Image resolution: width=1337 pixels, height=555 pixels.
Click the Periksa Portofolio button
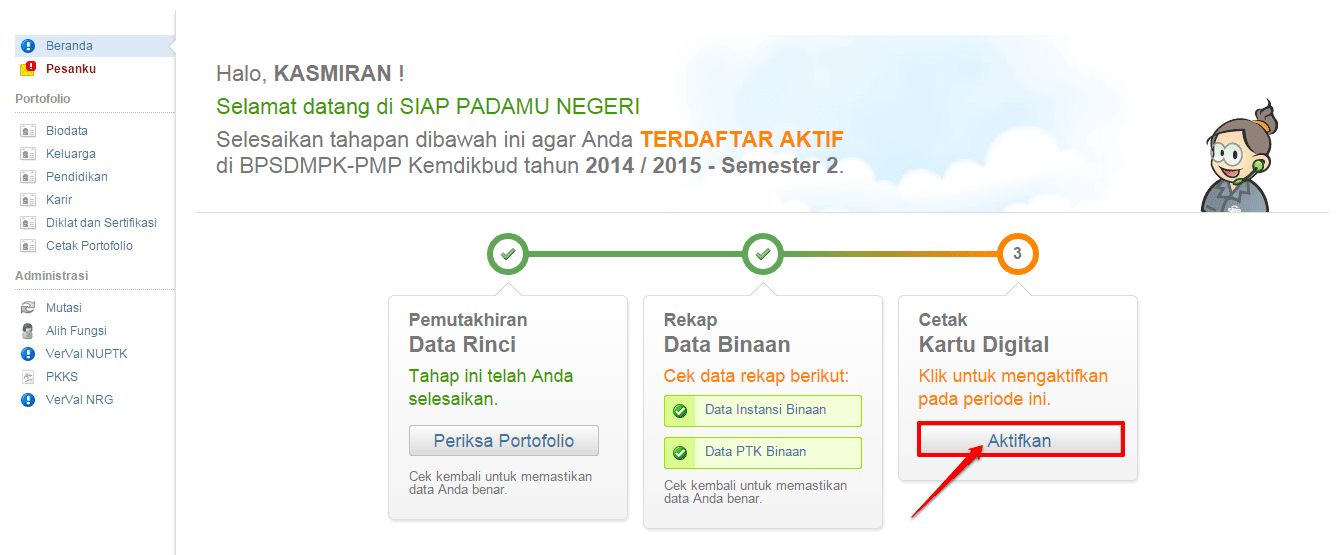tap(504, 441)
